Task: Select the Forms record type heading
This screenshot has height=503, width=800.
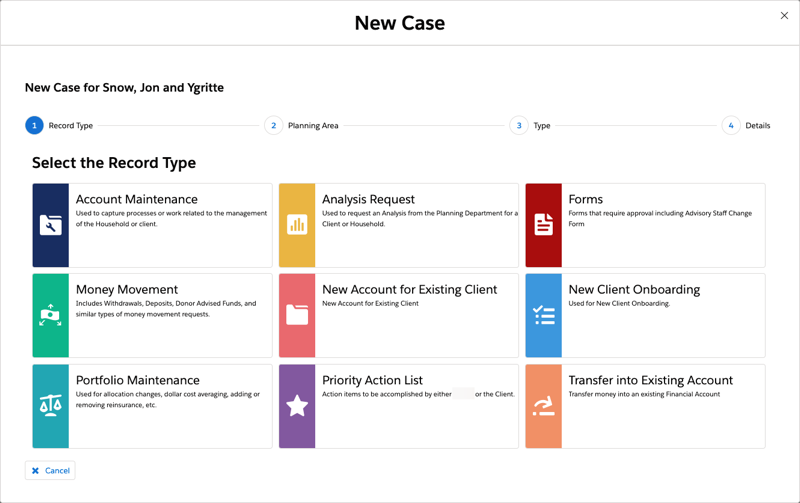Action: click(585, 199)
